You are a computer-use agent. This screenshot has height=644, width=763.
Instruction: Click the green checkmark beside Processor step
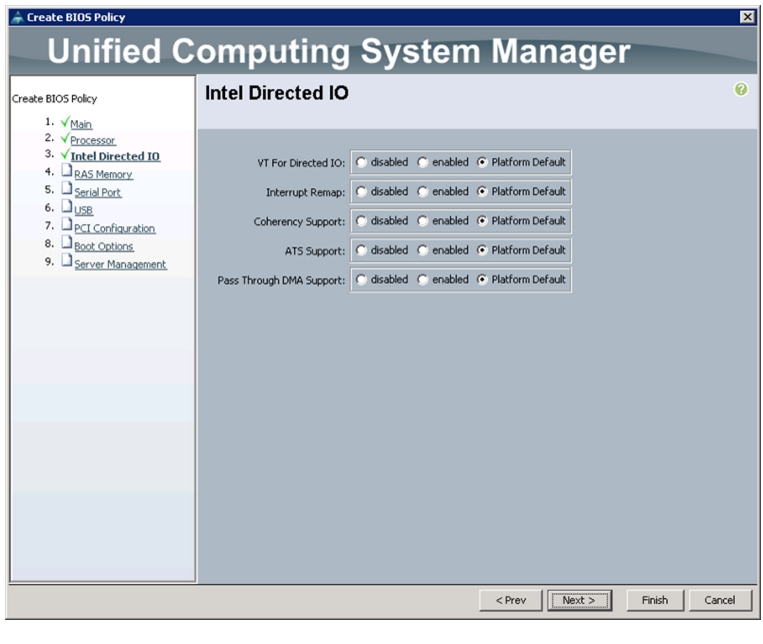[65, 138]
